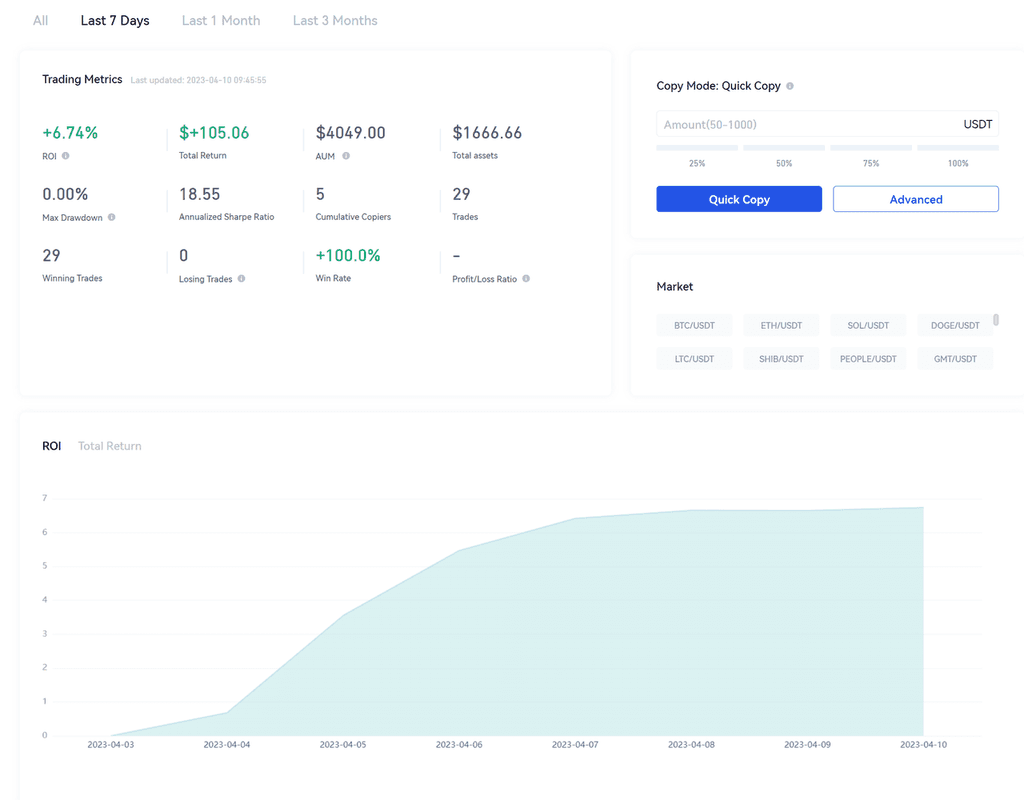
Task: Open the Advanced copy settings button
Action: [x=915, y=199]
